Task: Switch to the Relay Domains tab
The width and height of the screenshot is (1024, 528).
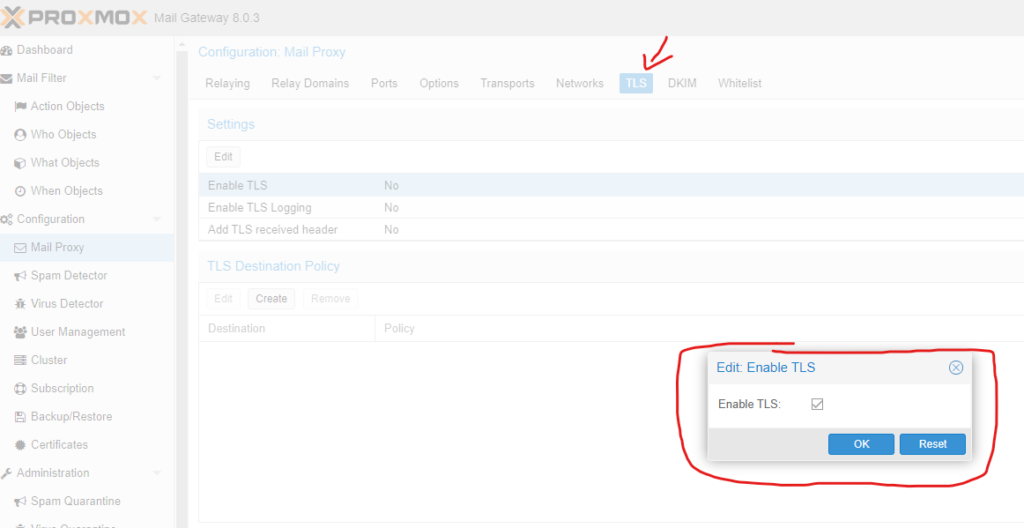Action: (310, 84)
